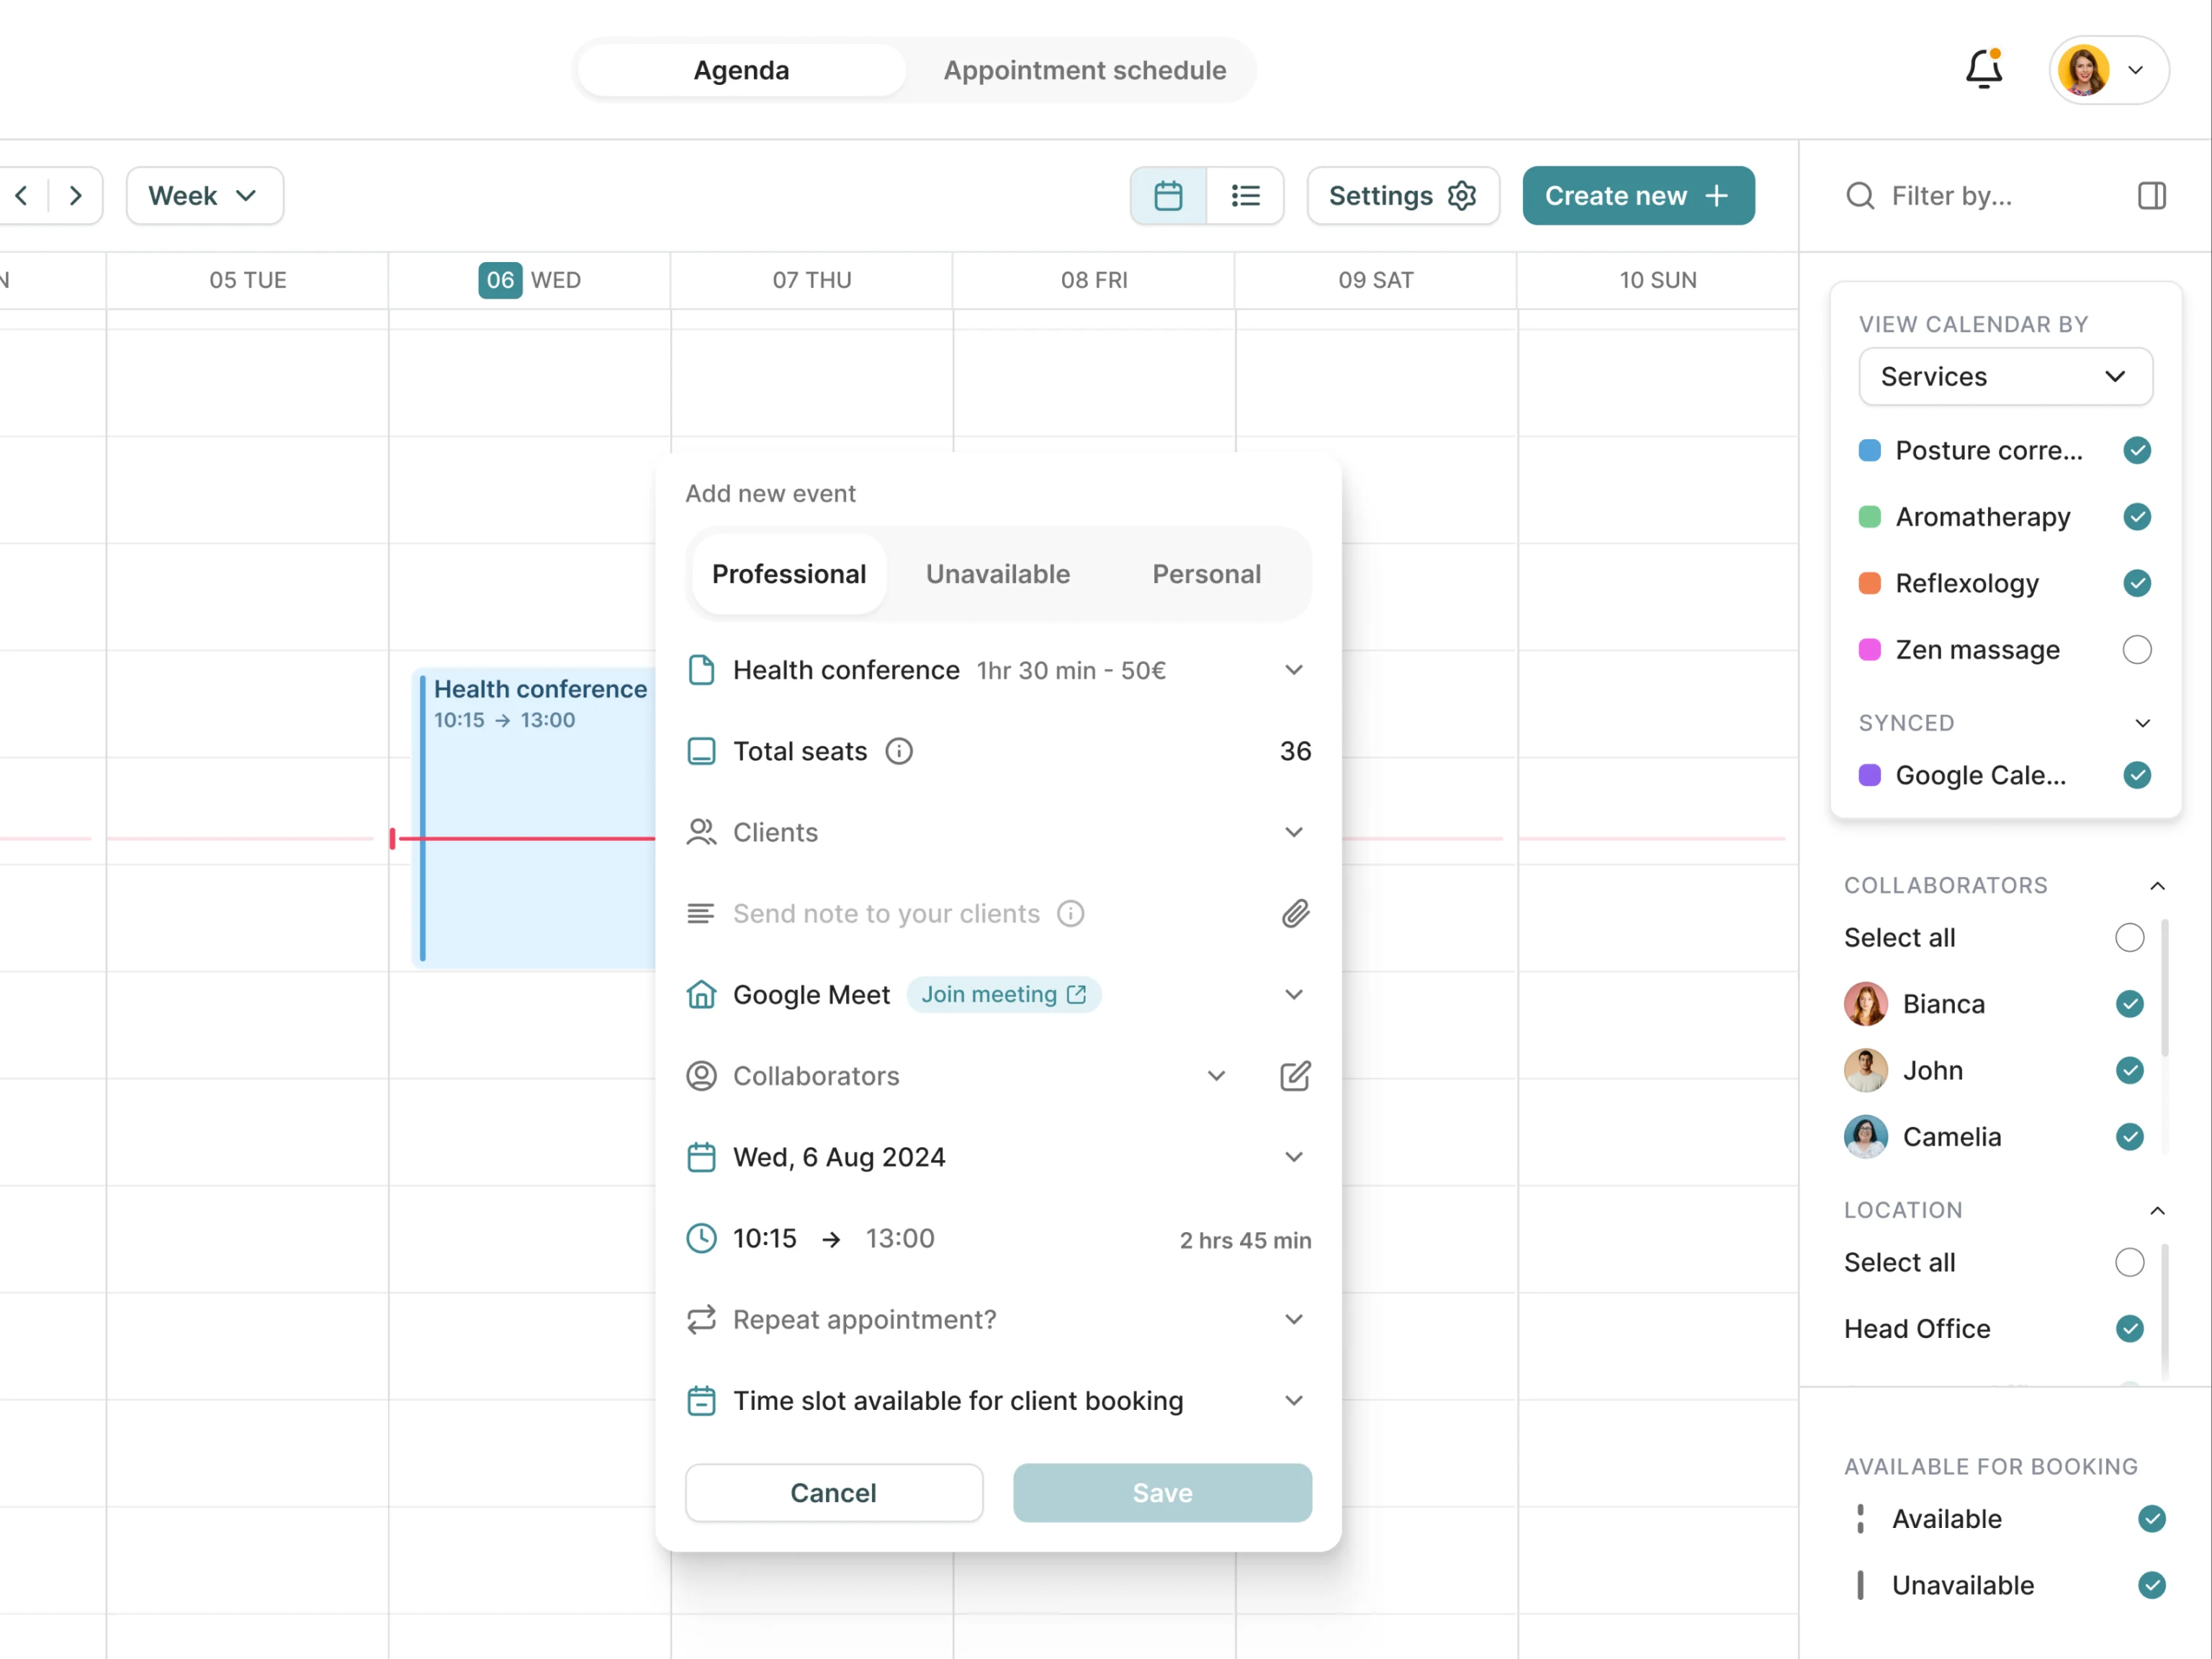Uncheck Google Calendar sync

click(x=2137, y=775)
